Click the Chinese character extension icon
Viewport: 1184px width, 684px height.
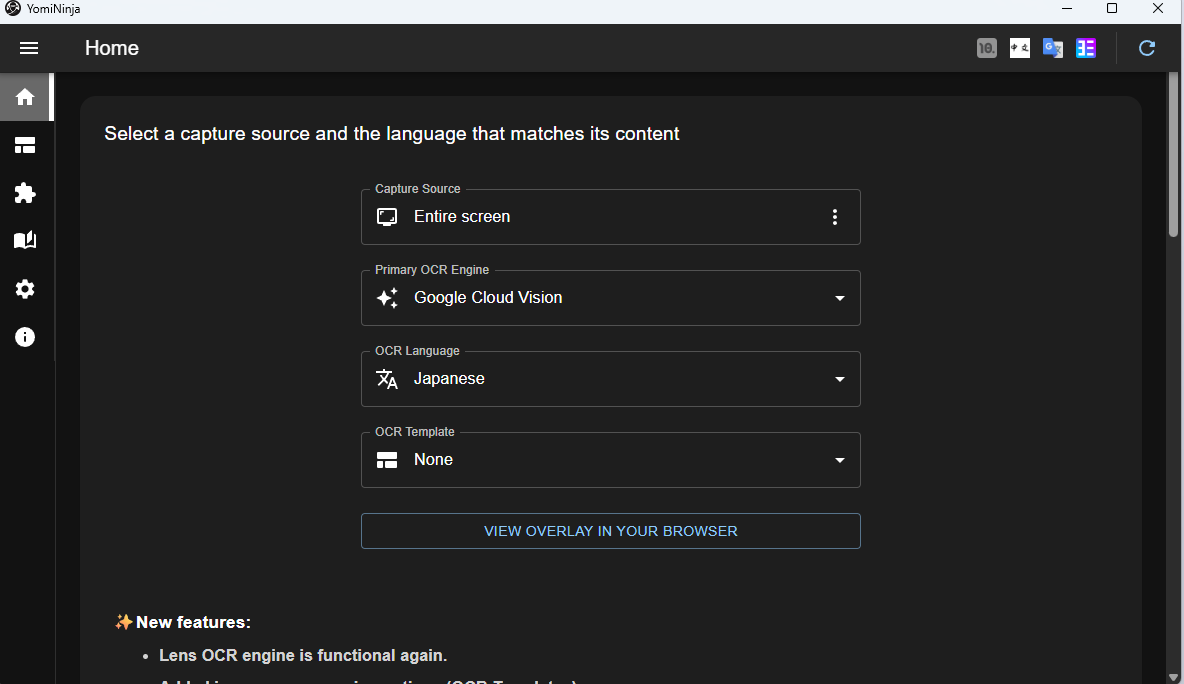[x=1019, y=48]
